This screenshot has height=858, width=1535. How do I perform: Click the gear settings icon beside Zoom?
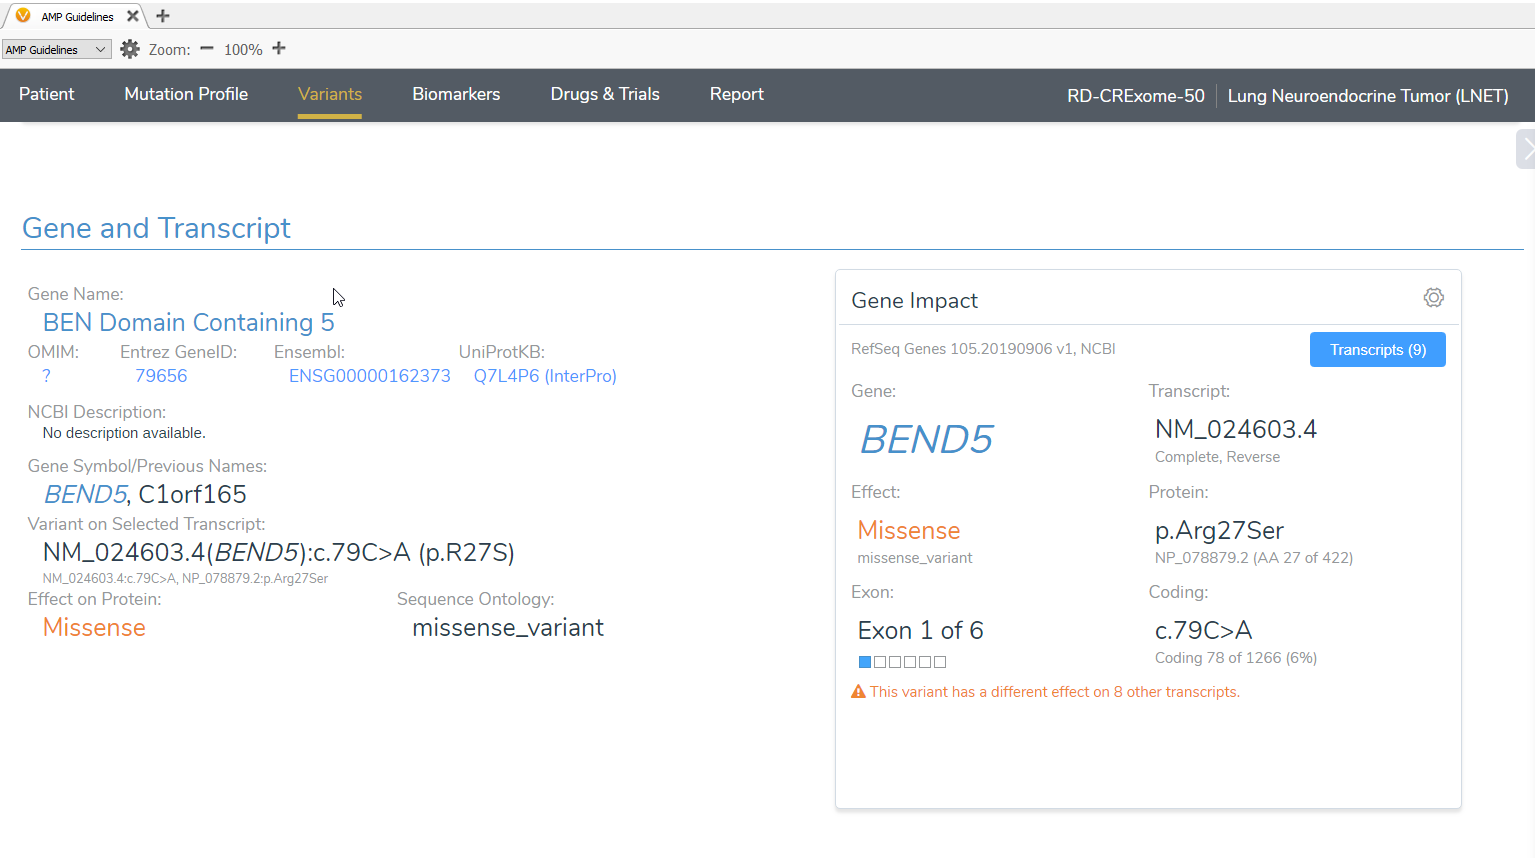(130, 49)
